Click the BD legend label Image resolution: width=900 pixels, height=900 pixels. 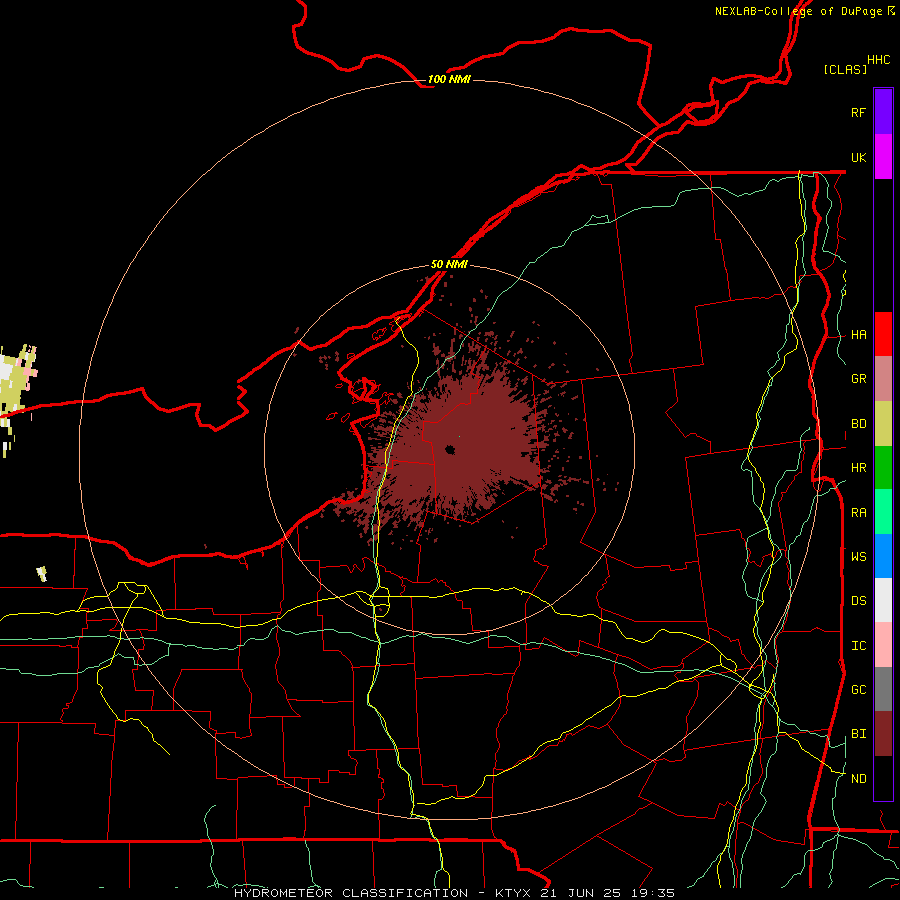(858, 424)
